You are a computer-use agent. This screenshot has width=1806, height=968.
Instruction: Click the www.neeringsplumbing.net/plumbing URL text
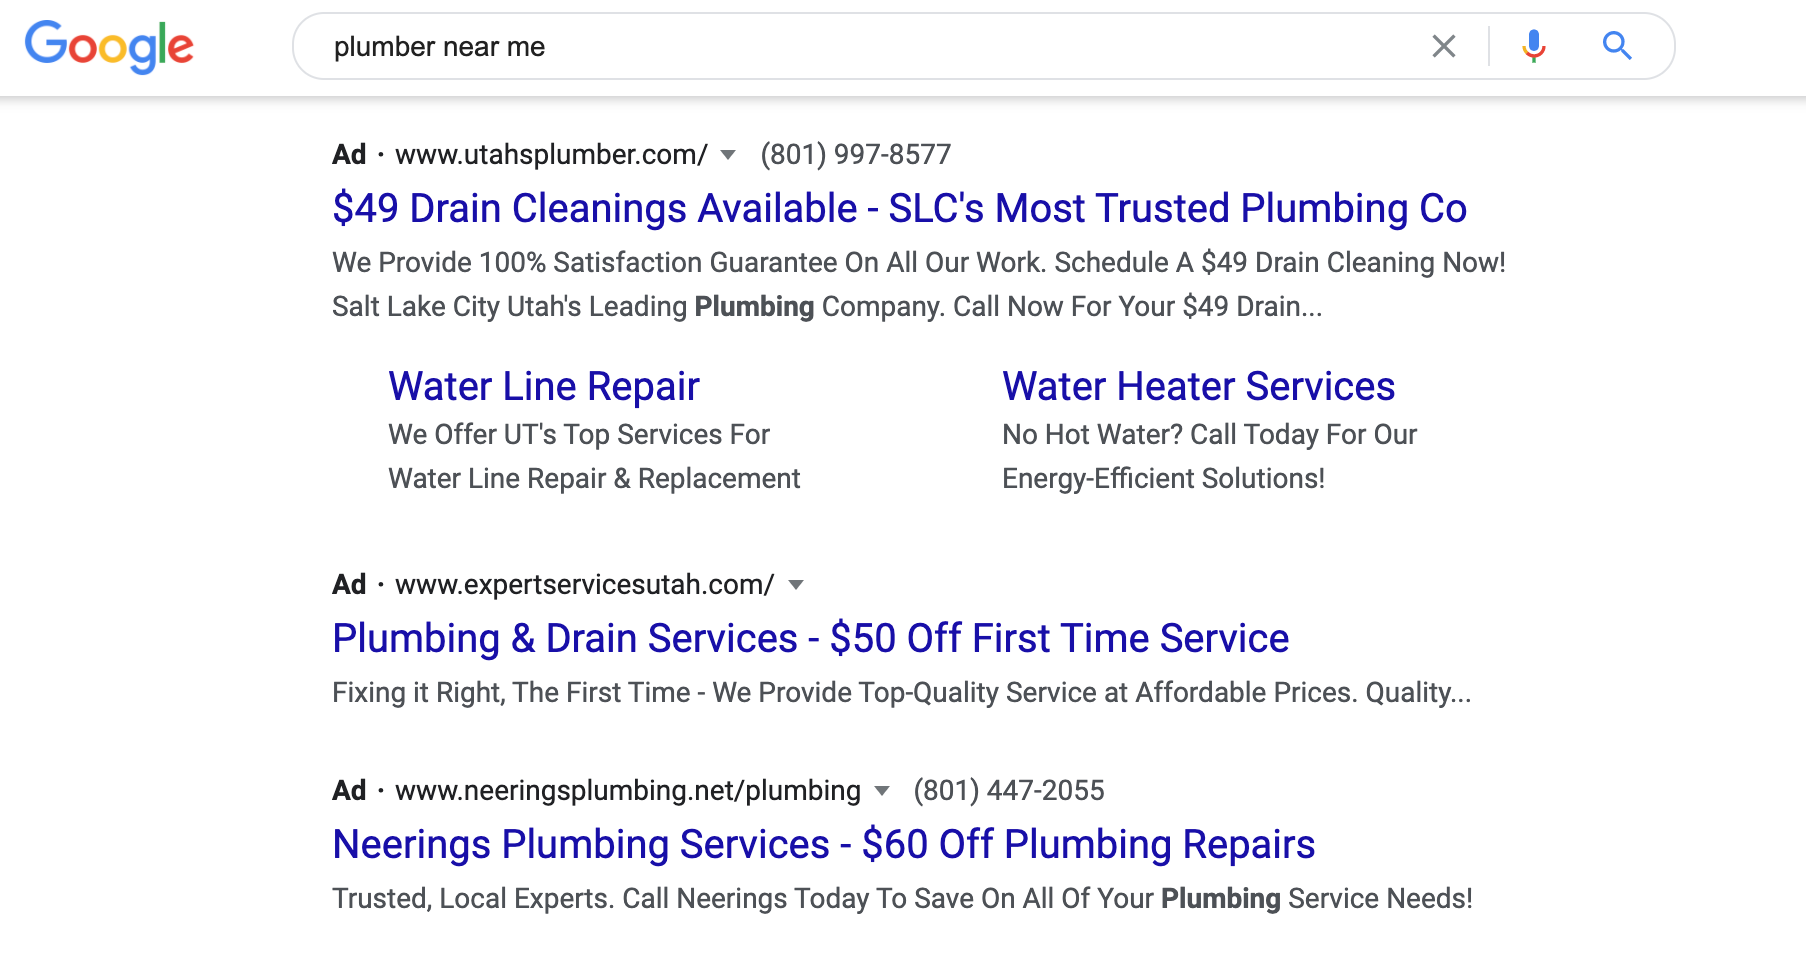[628, 790]
